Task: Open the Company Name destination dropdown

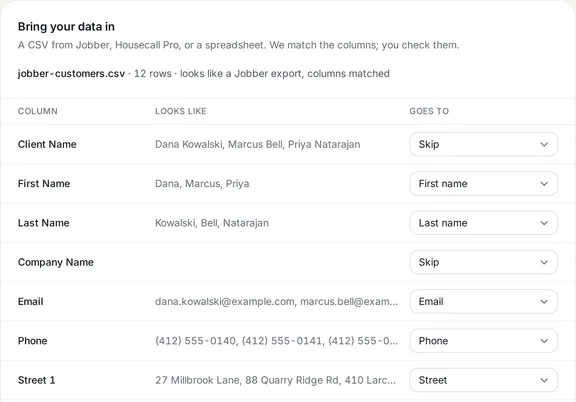Action: coord(483,262)
